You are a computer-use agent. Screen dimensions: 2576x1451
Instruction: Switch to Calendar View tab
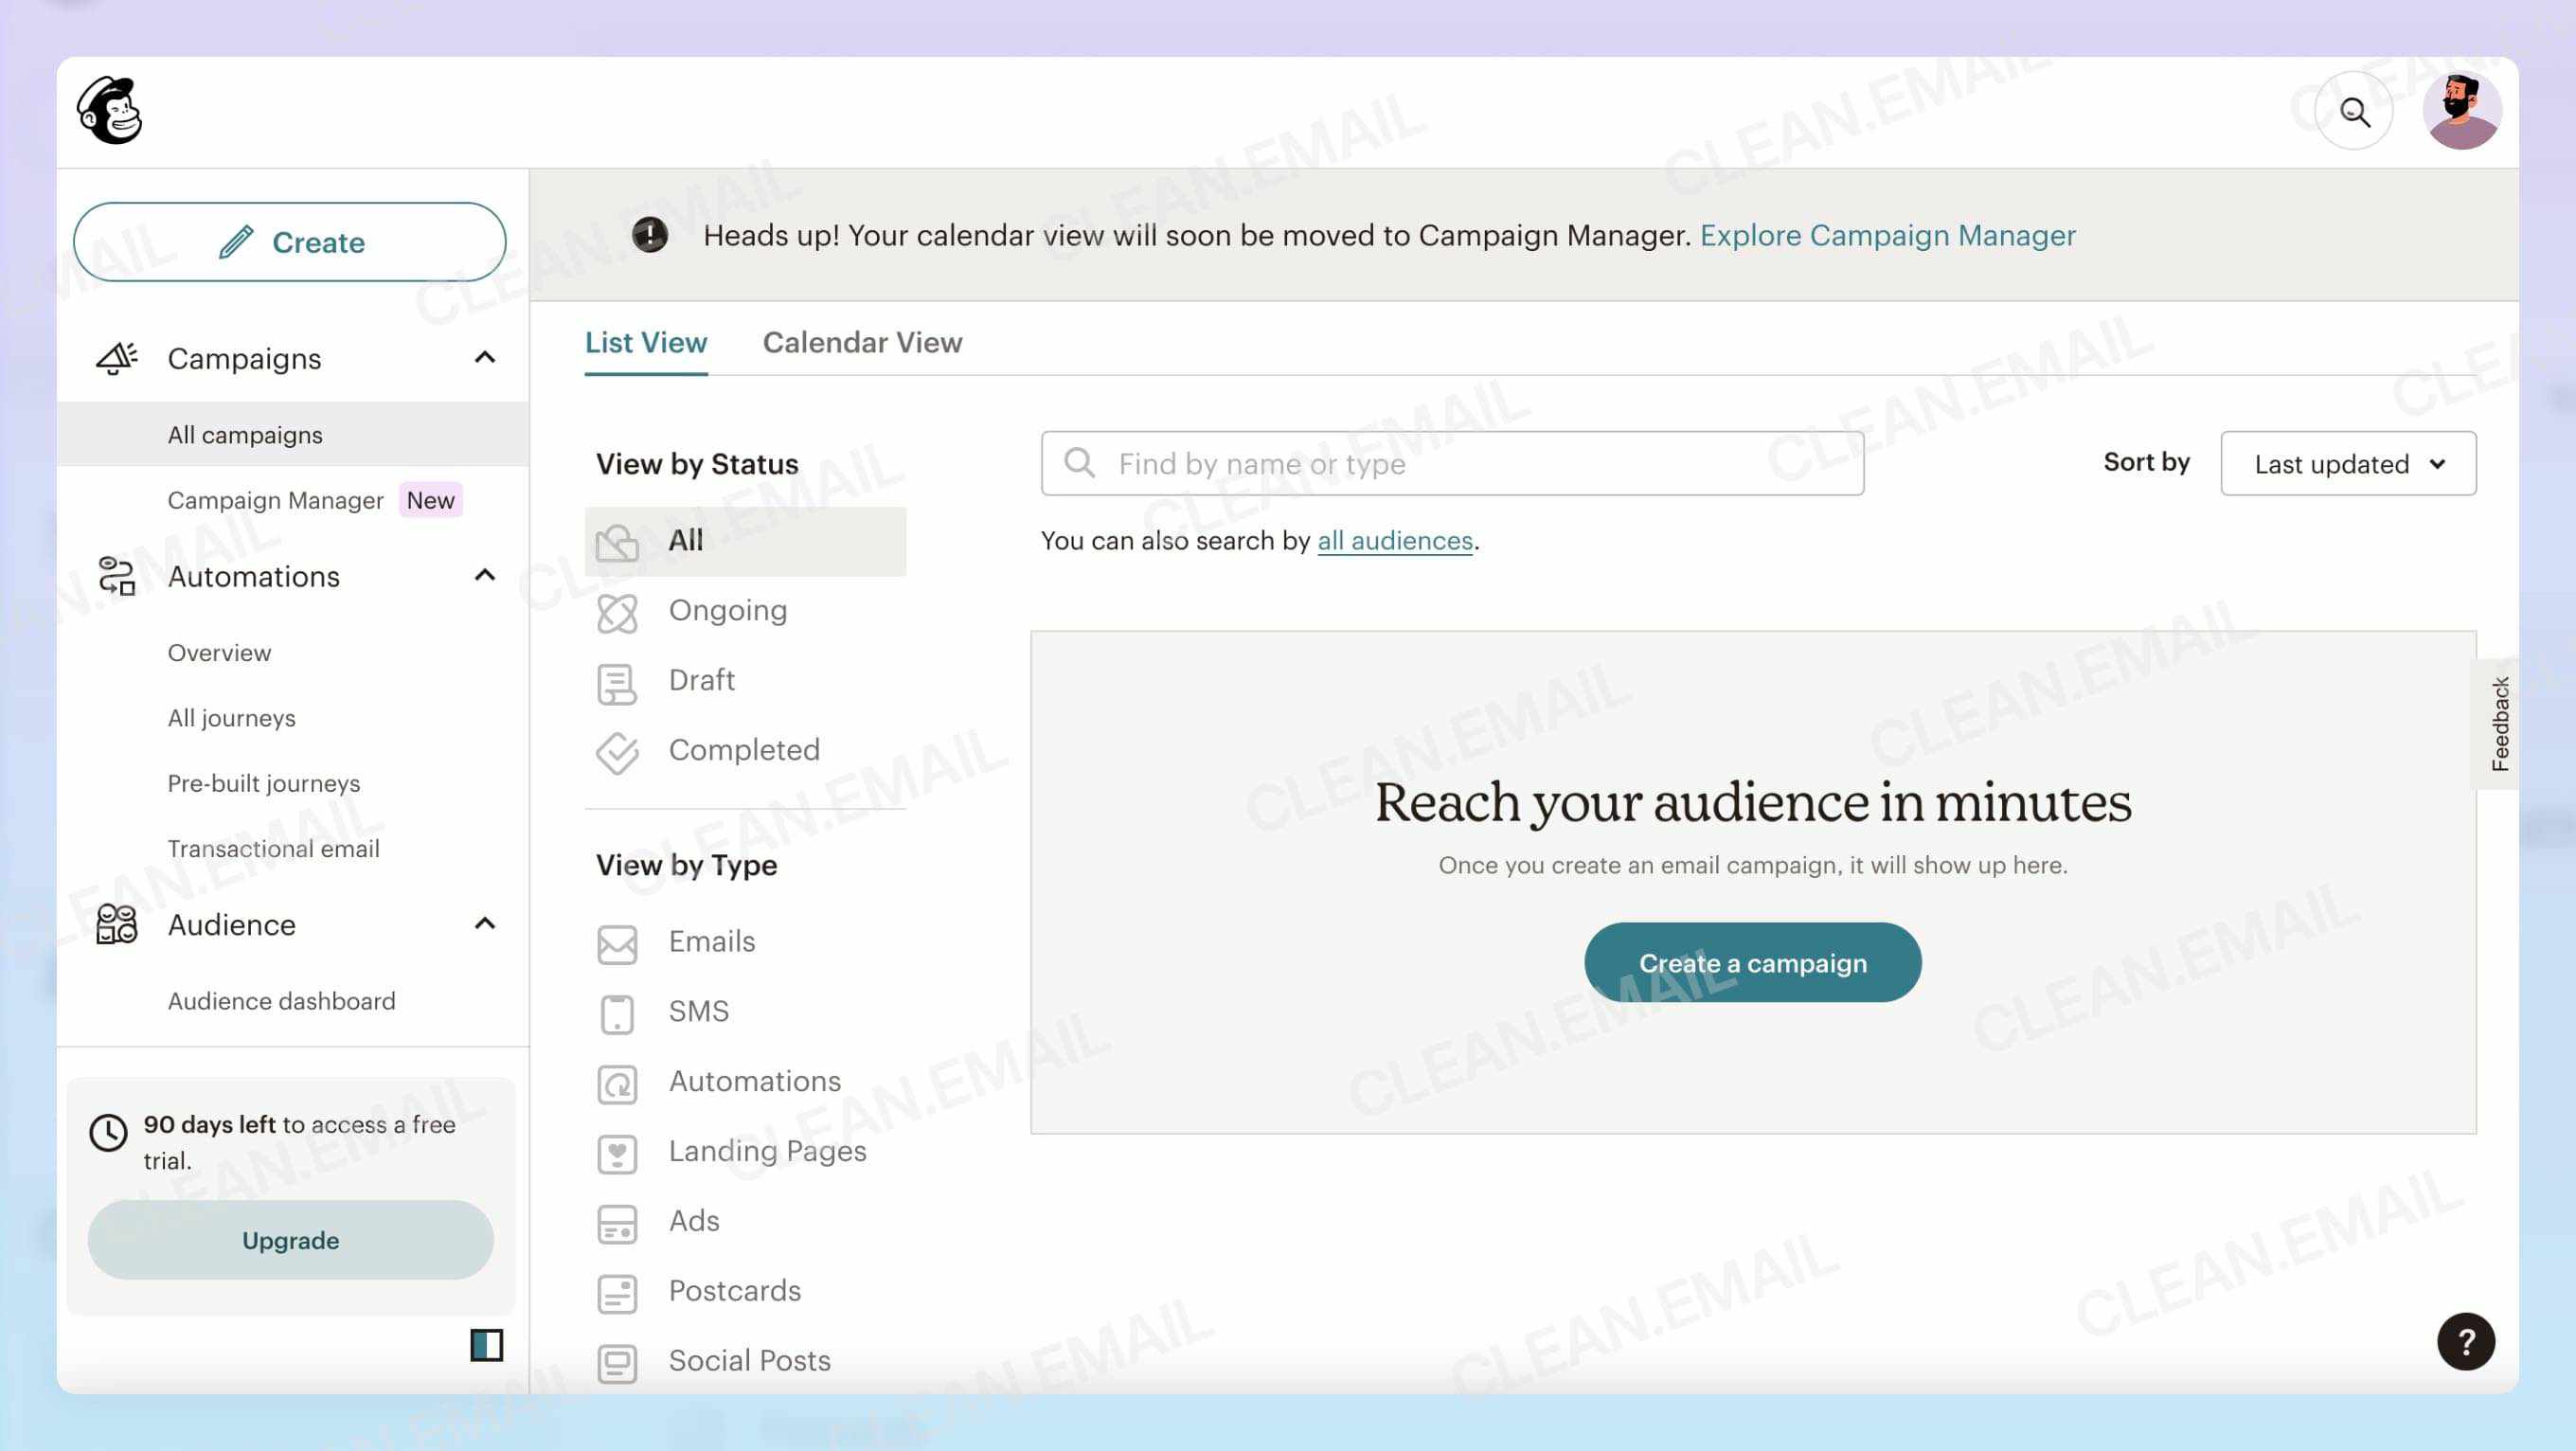(x=863, y=342)
